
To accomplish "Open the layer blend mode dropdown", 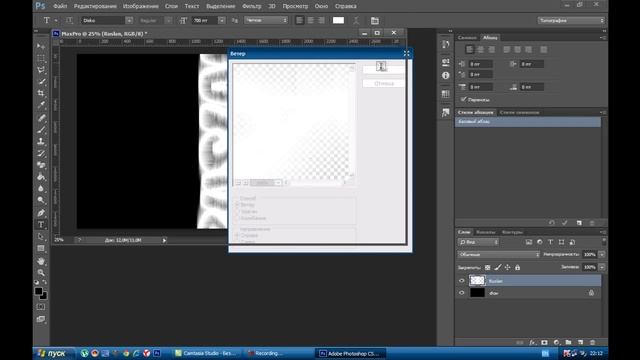I will tap(498, 254).
